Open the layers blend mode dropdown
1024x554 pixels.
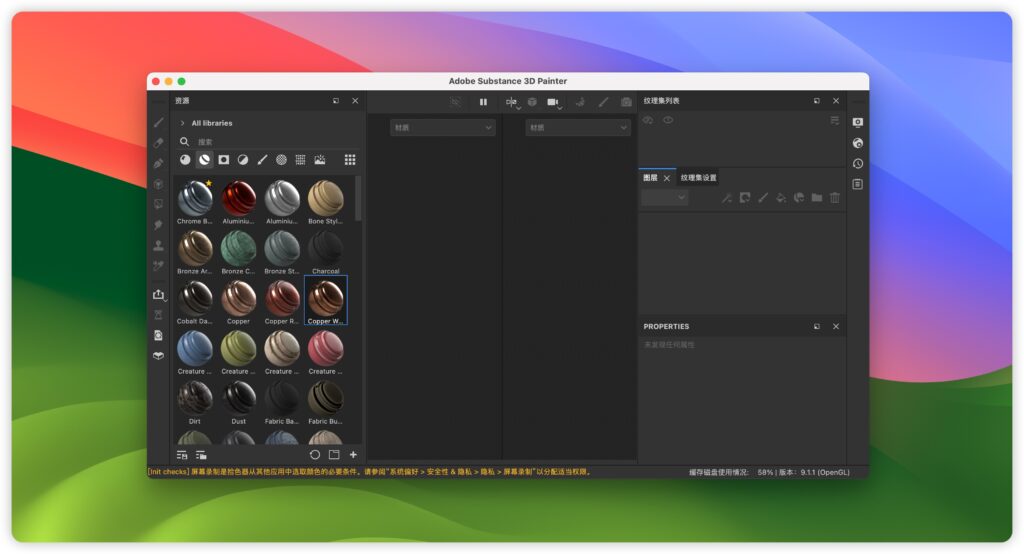[665, 197]
